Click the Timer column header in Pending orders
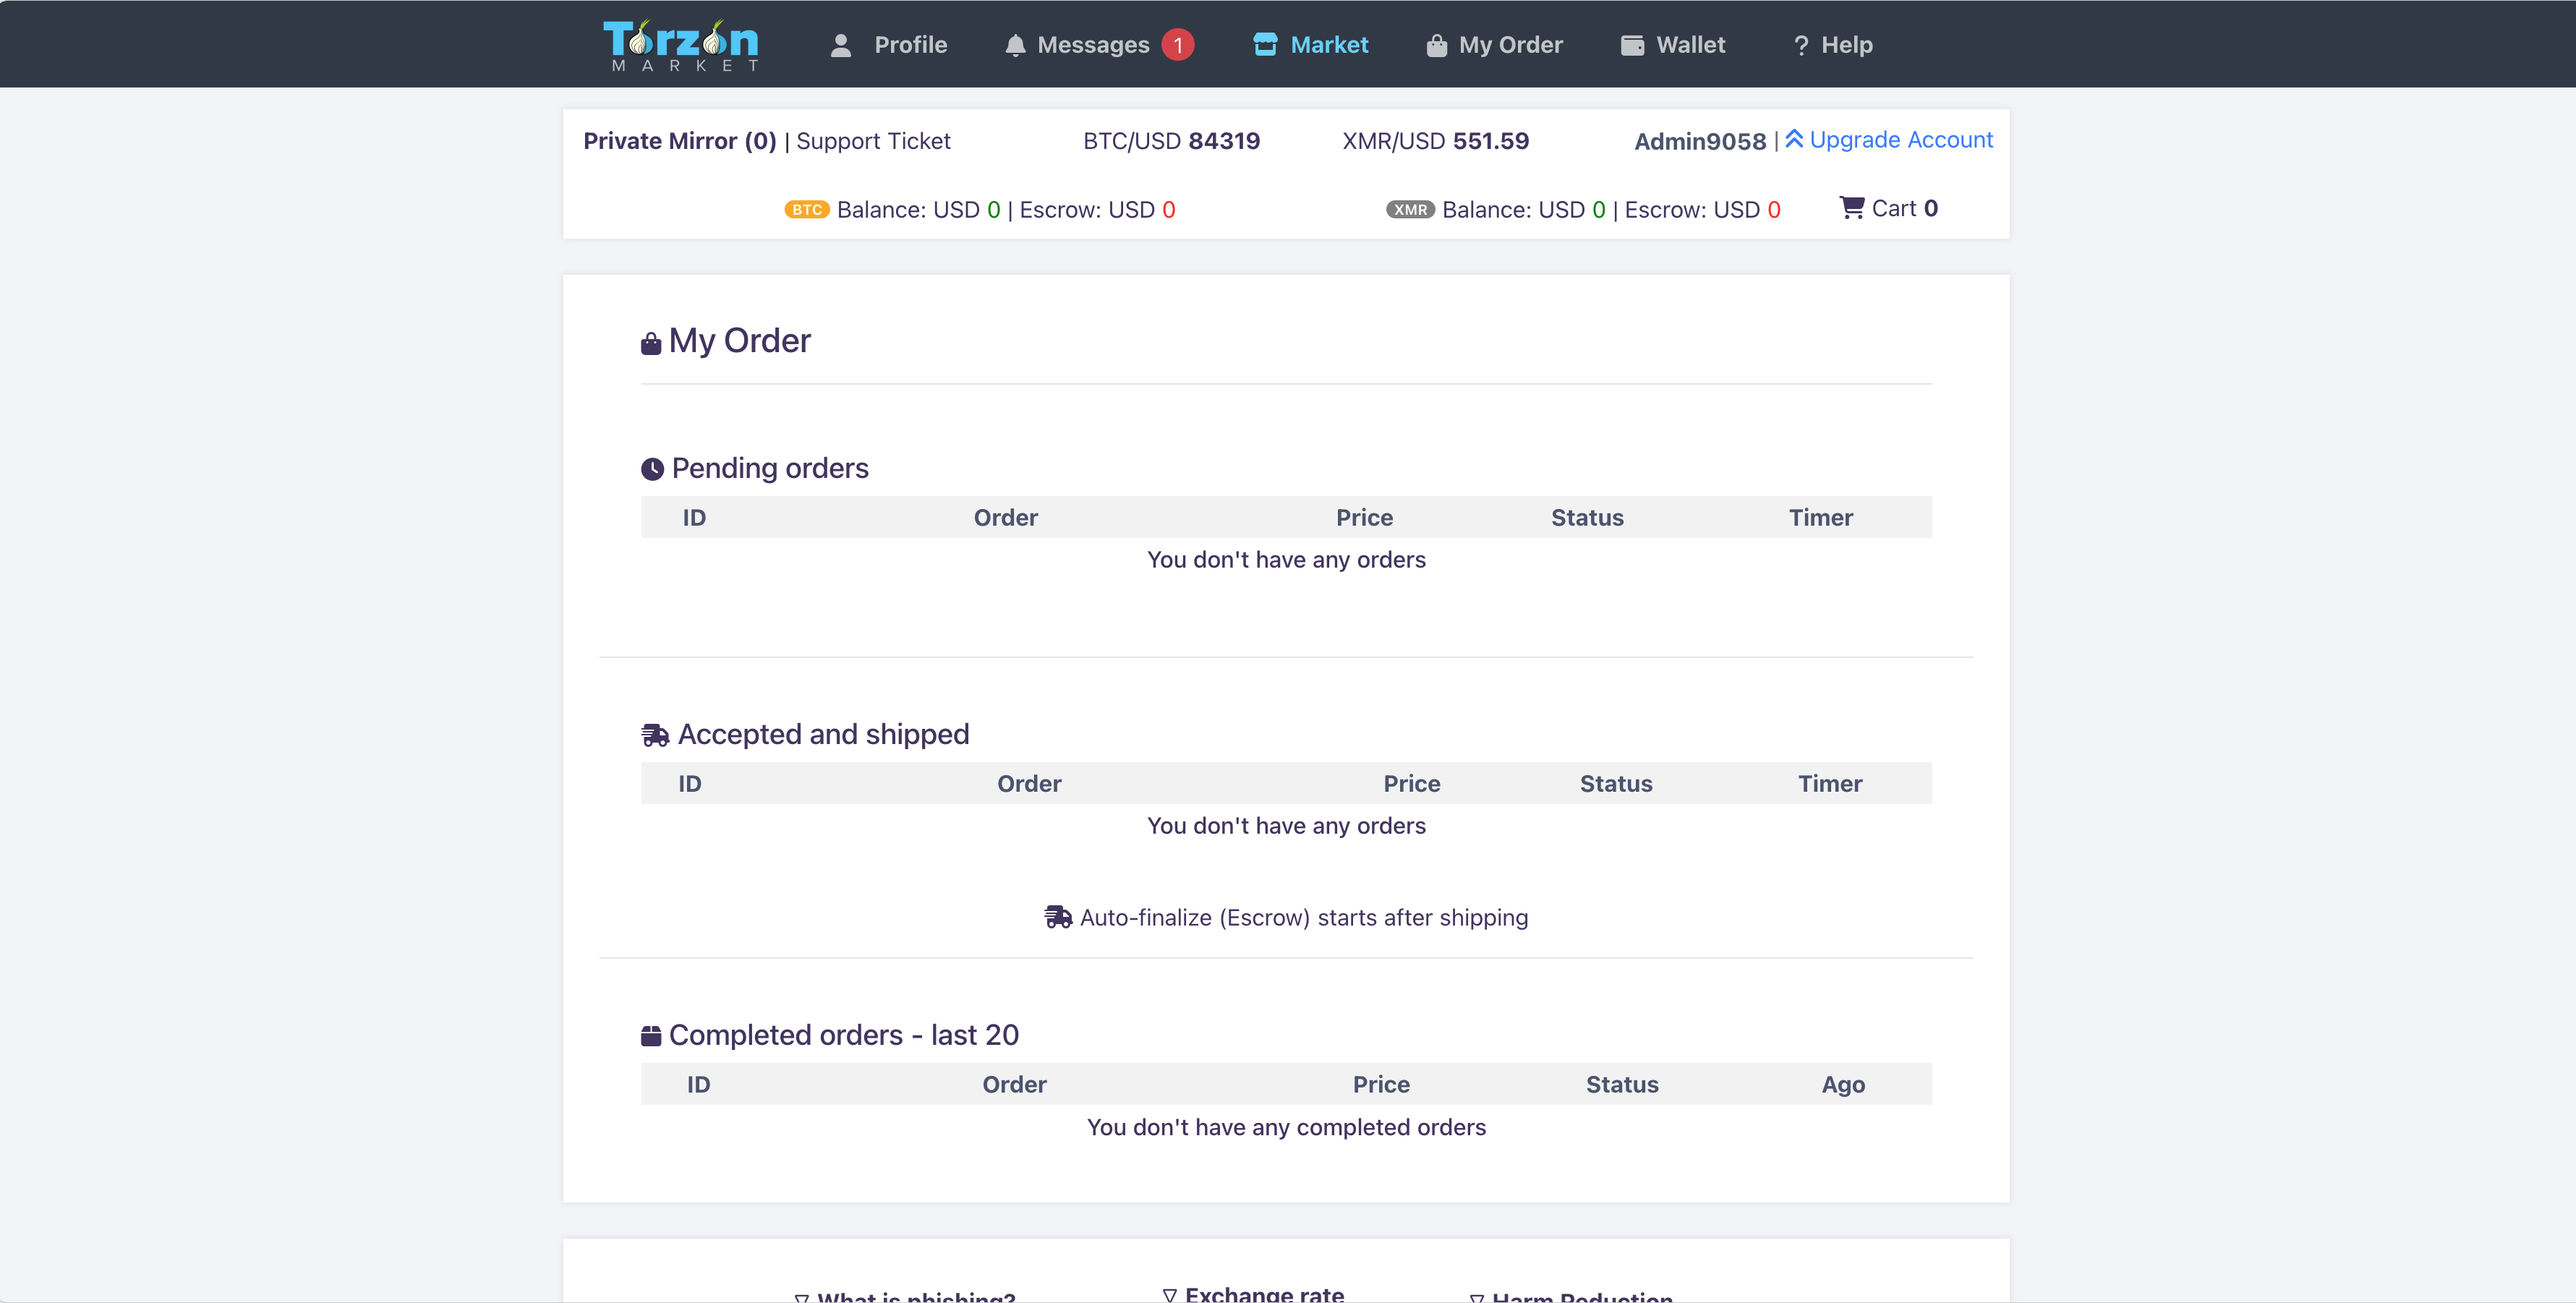Screen dimensions: 2576x1303 click(1820, 518)
